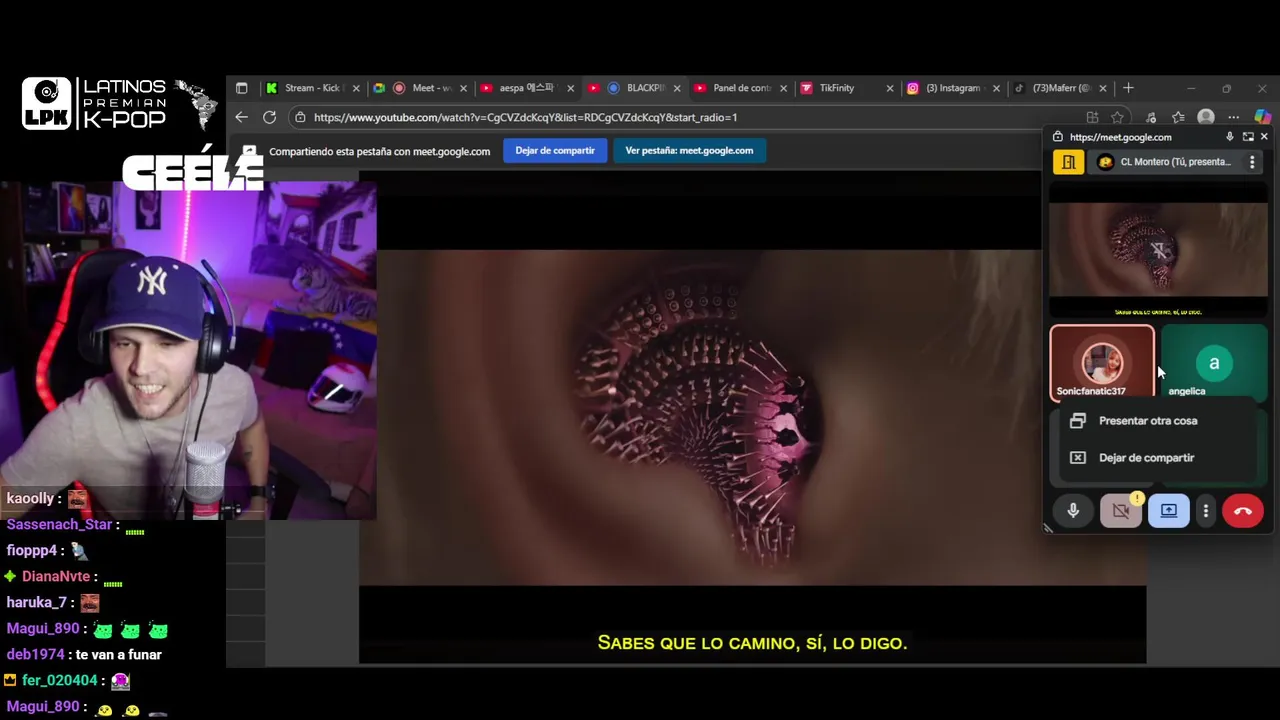Select the CL Montero presenter chip
The height and width of the screenshot is (720, 1280).
(1167, 162)
